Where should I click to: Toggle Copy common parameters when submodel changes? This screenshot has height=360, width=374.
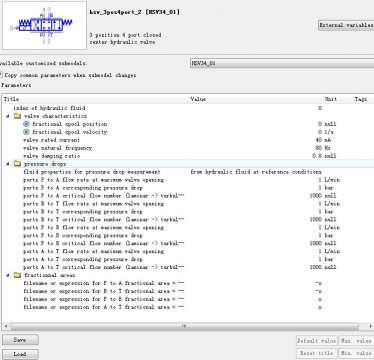click(x=1, y=75)
